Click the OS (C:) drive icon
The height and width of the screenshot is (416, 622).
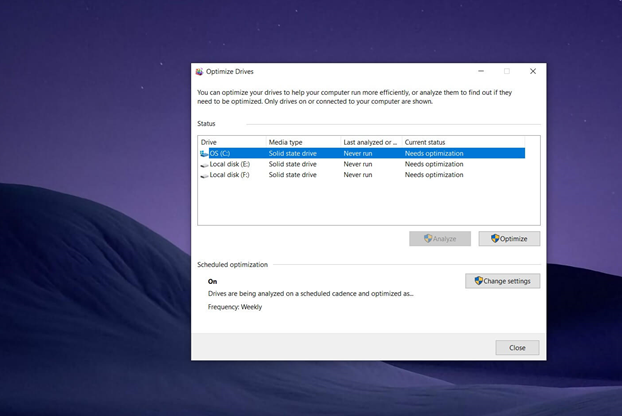tap(204, 153)
